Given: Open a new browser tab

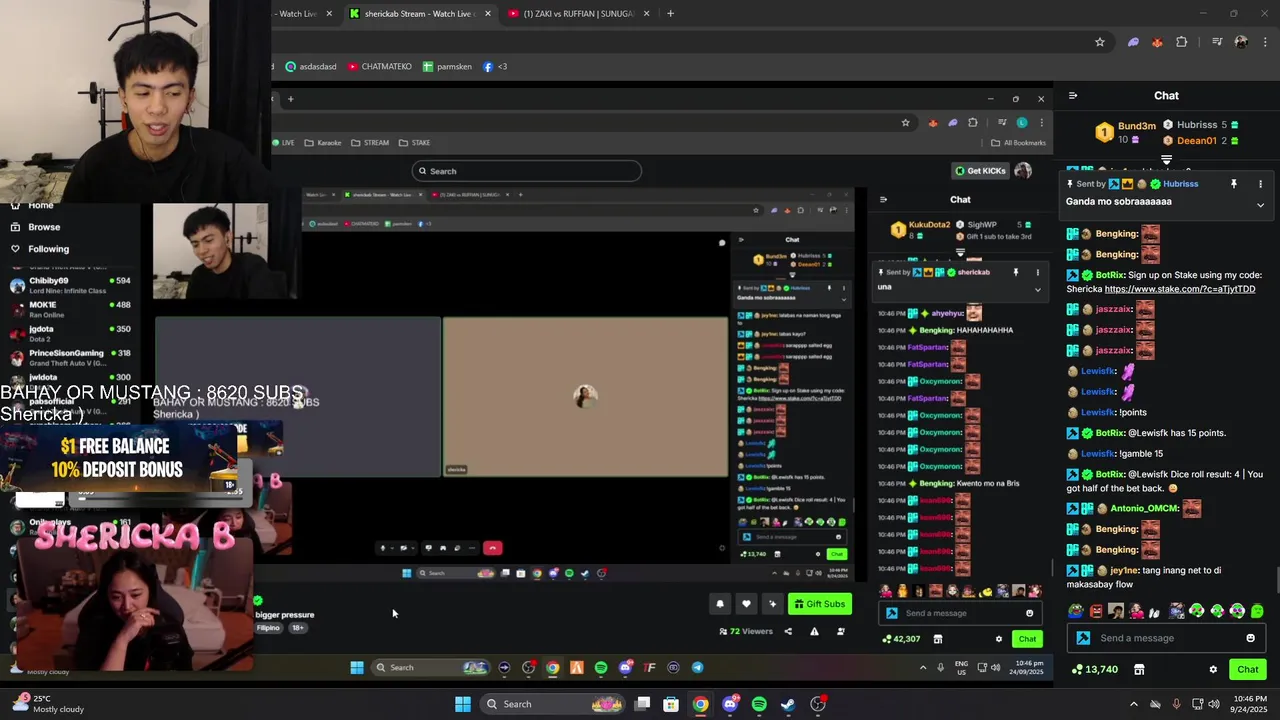Looking at the screenshot, I should [670, 14].
